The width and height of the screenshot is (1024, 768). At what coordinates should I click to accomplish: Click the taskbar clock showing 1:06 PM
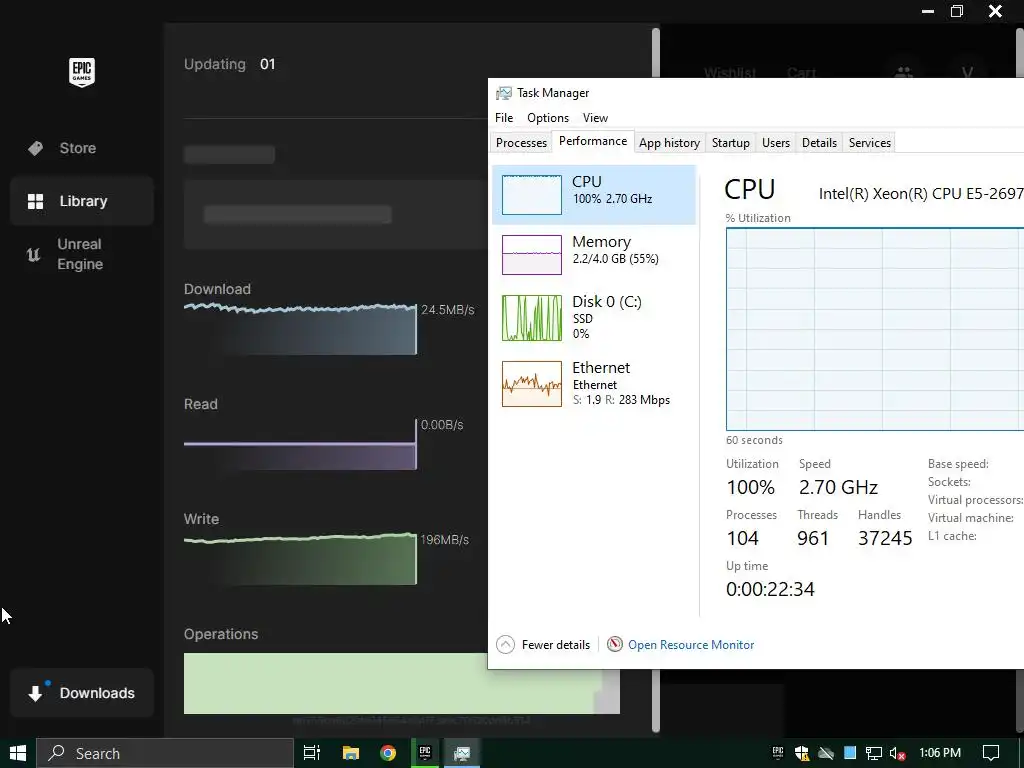pos(940,753)
